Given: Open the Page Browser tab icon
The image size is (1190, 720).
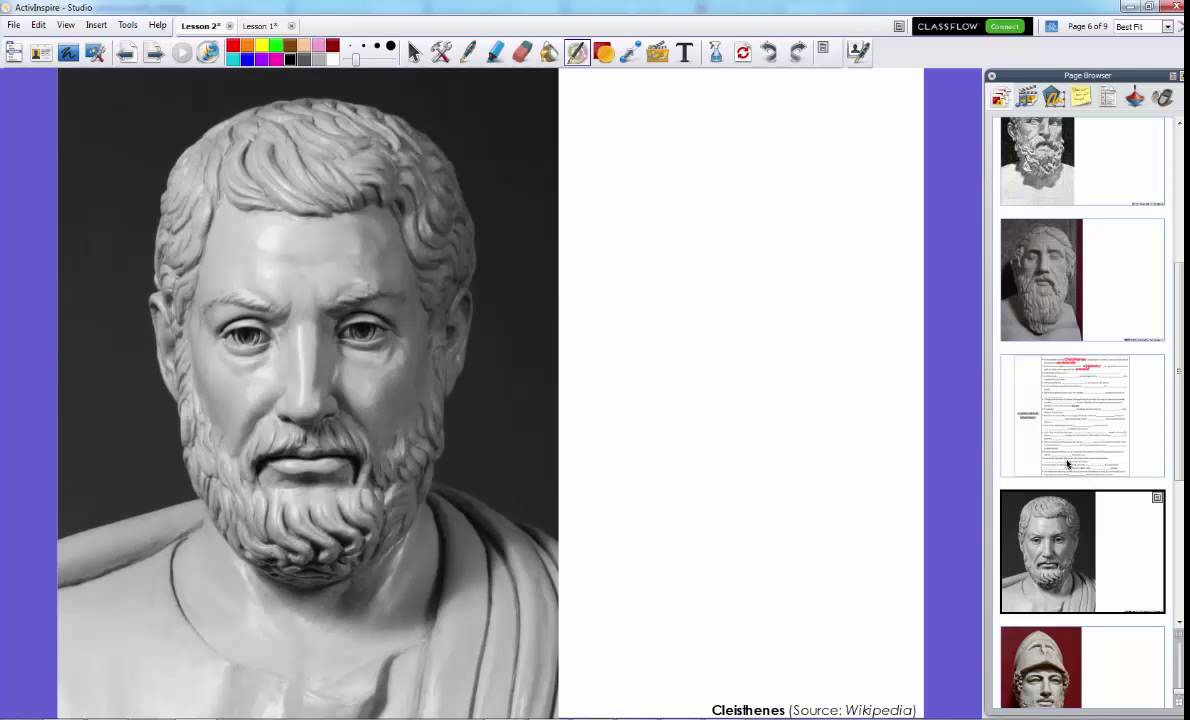Looking at the screenshot, I should click(x=1001, y=97).
